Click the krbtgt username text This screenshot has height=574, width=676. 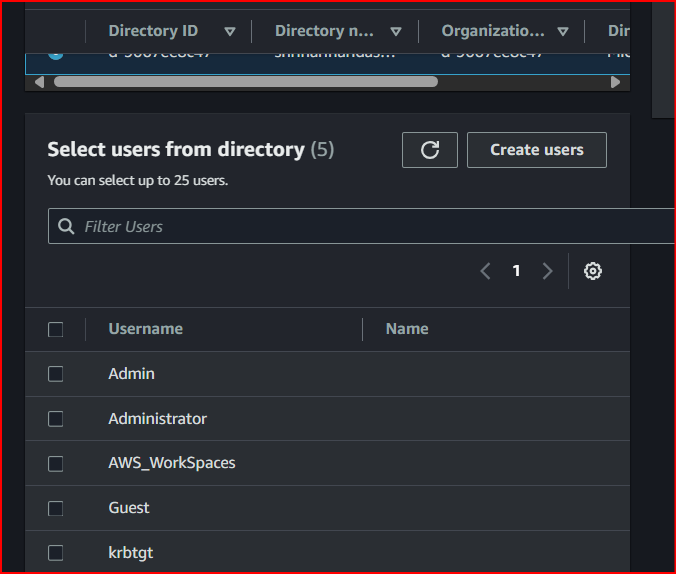coord(131,553)
